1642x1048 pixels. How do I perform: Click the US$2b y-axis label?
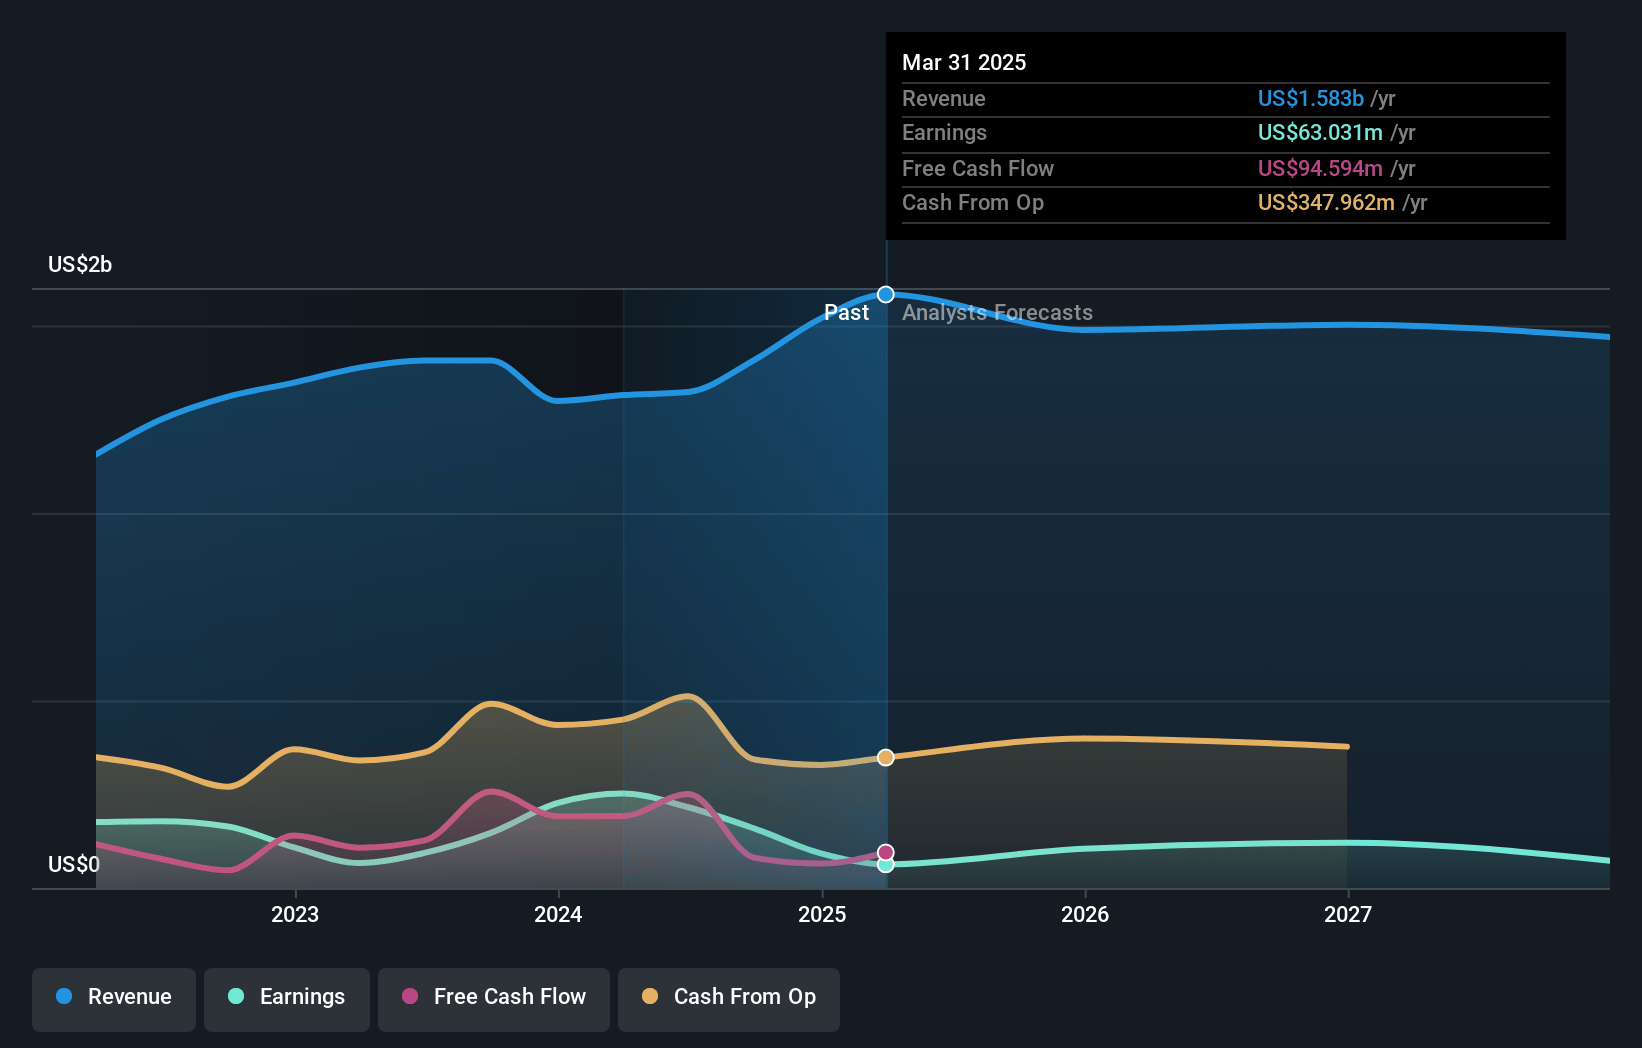coord(80,265)
